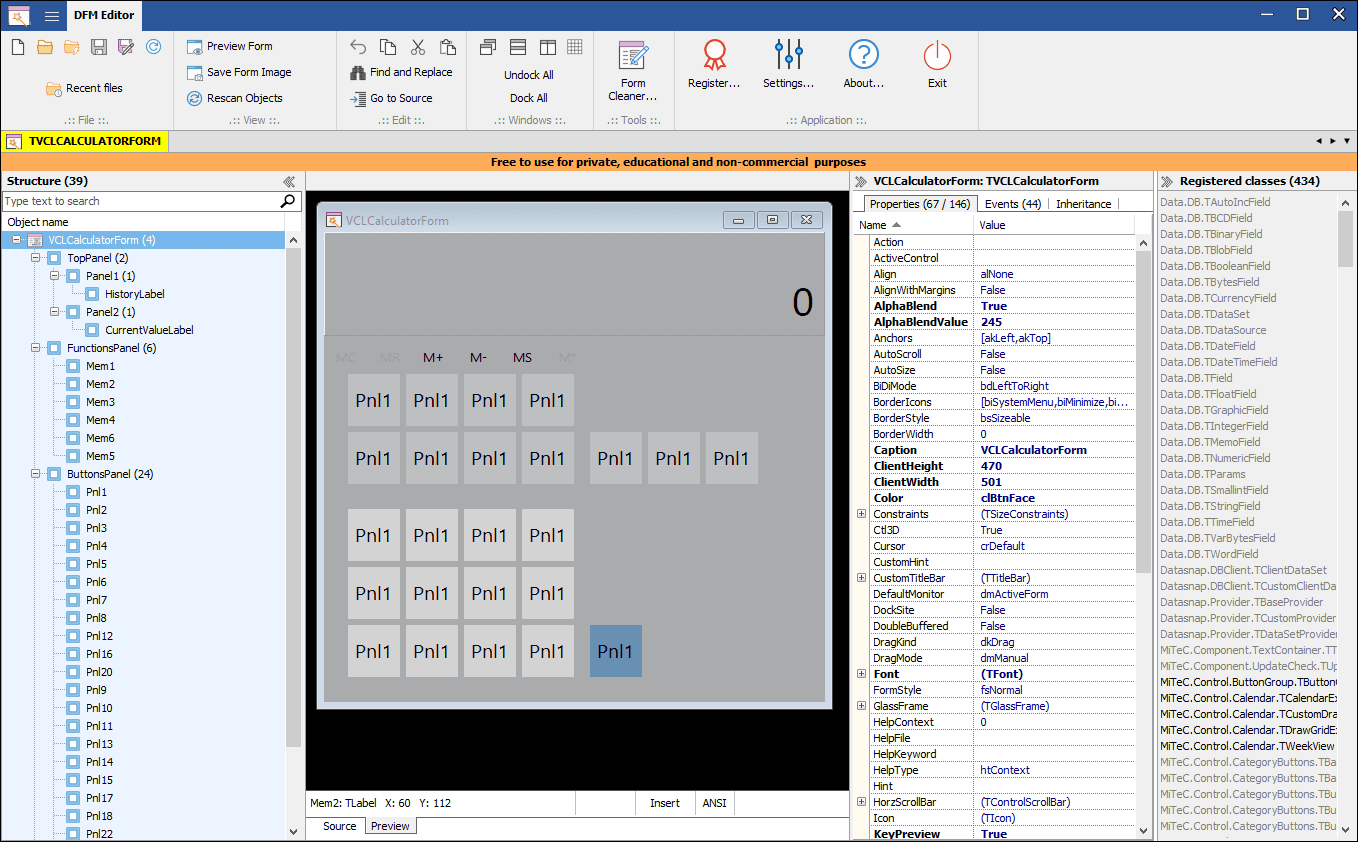Click the AlphaBlendValue 245 cell
Screen dimensions: 1358x842
click(x=1055, y=322)
